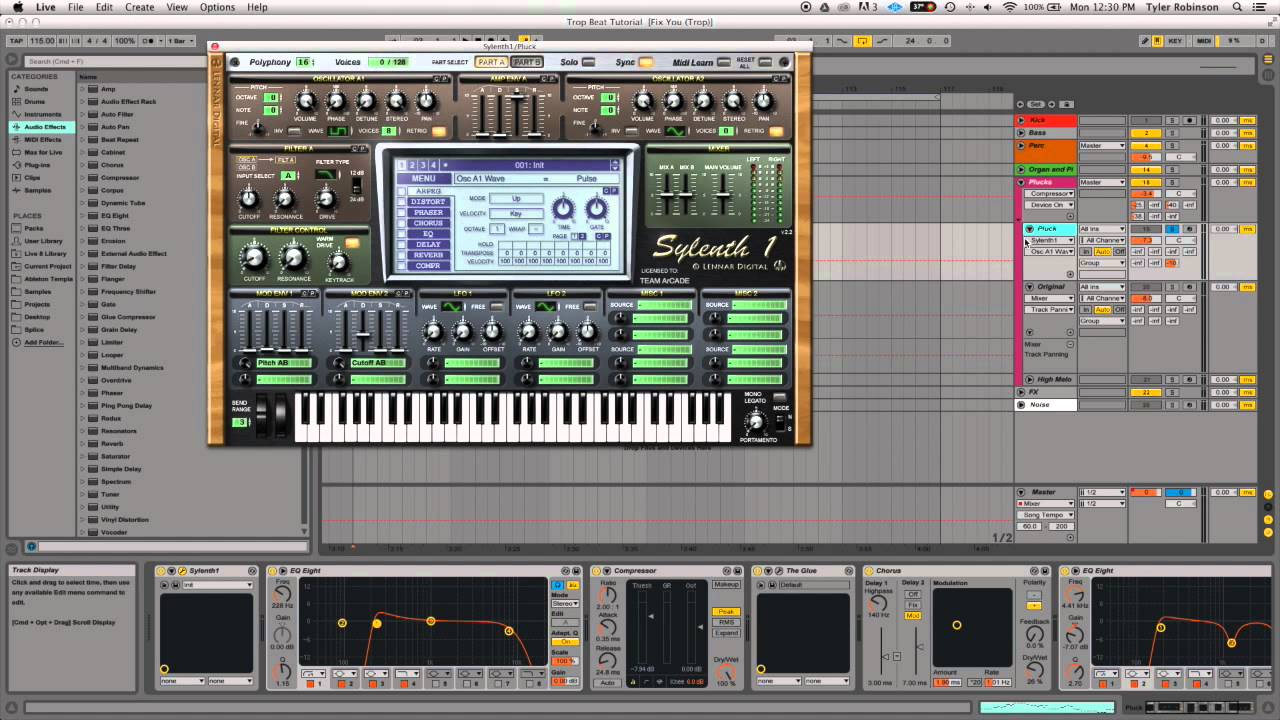Select the MIDI Effects category
This screenshot has width=1280, height=720.
pyautogui.click(x=43, y=140)
